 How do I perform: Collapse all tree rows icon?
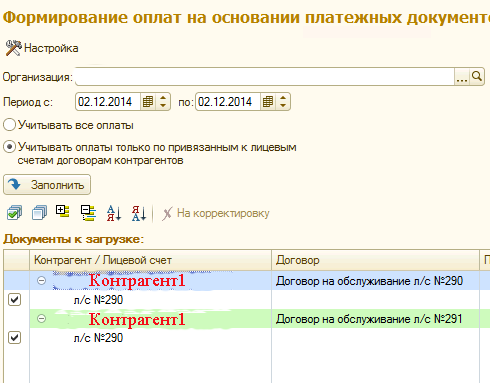88,213
